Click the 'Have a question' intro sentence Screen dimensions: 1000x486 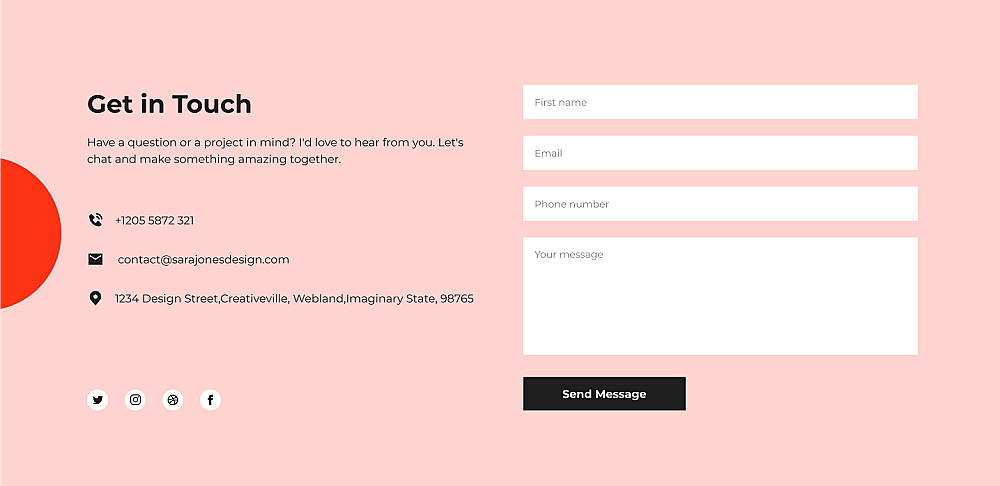[x=275, y=142]
